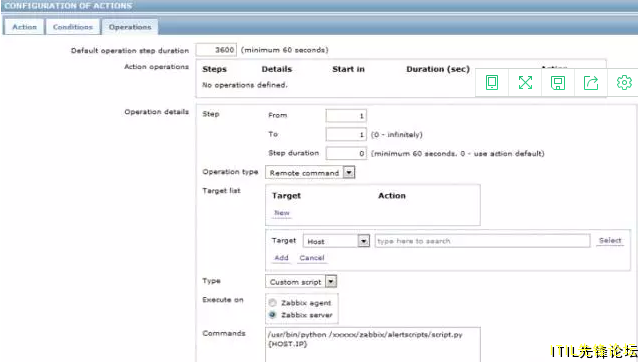638x362 pixels.
Task: Click the Details column header
Action: 277,69
